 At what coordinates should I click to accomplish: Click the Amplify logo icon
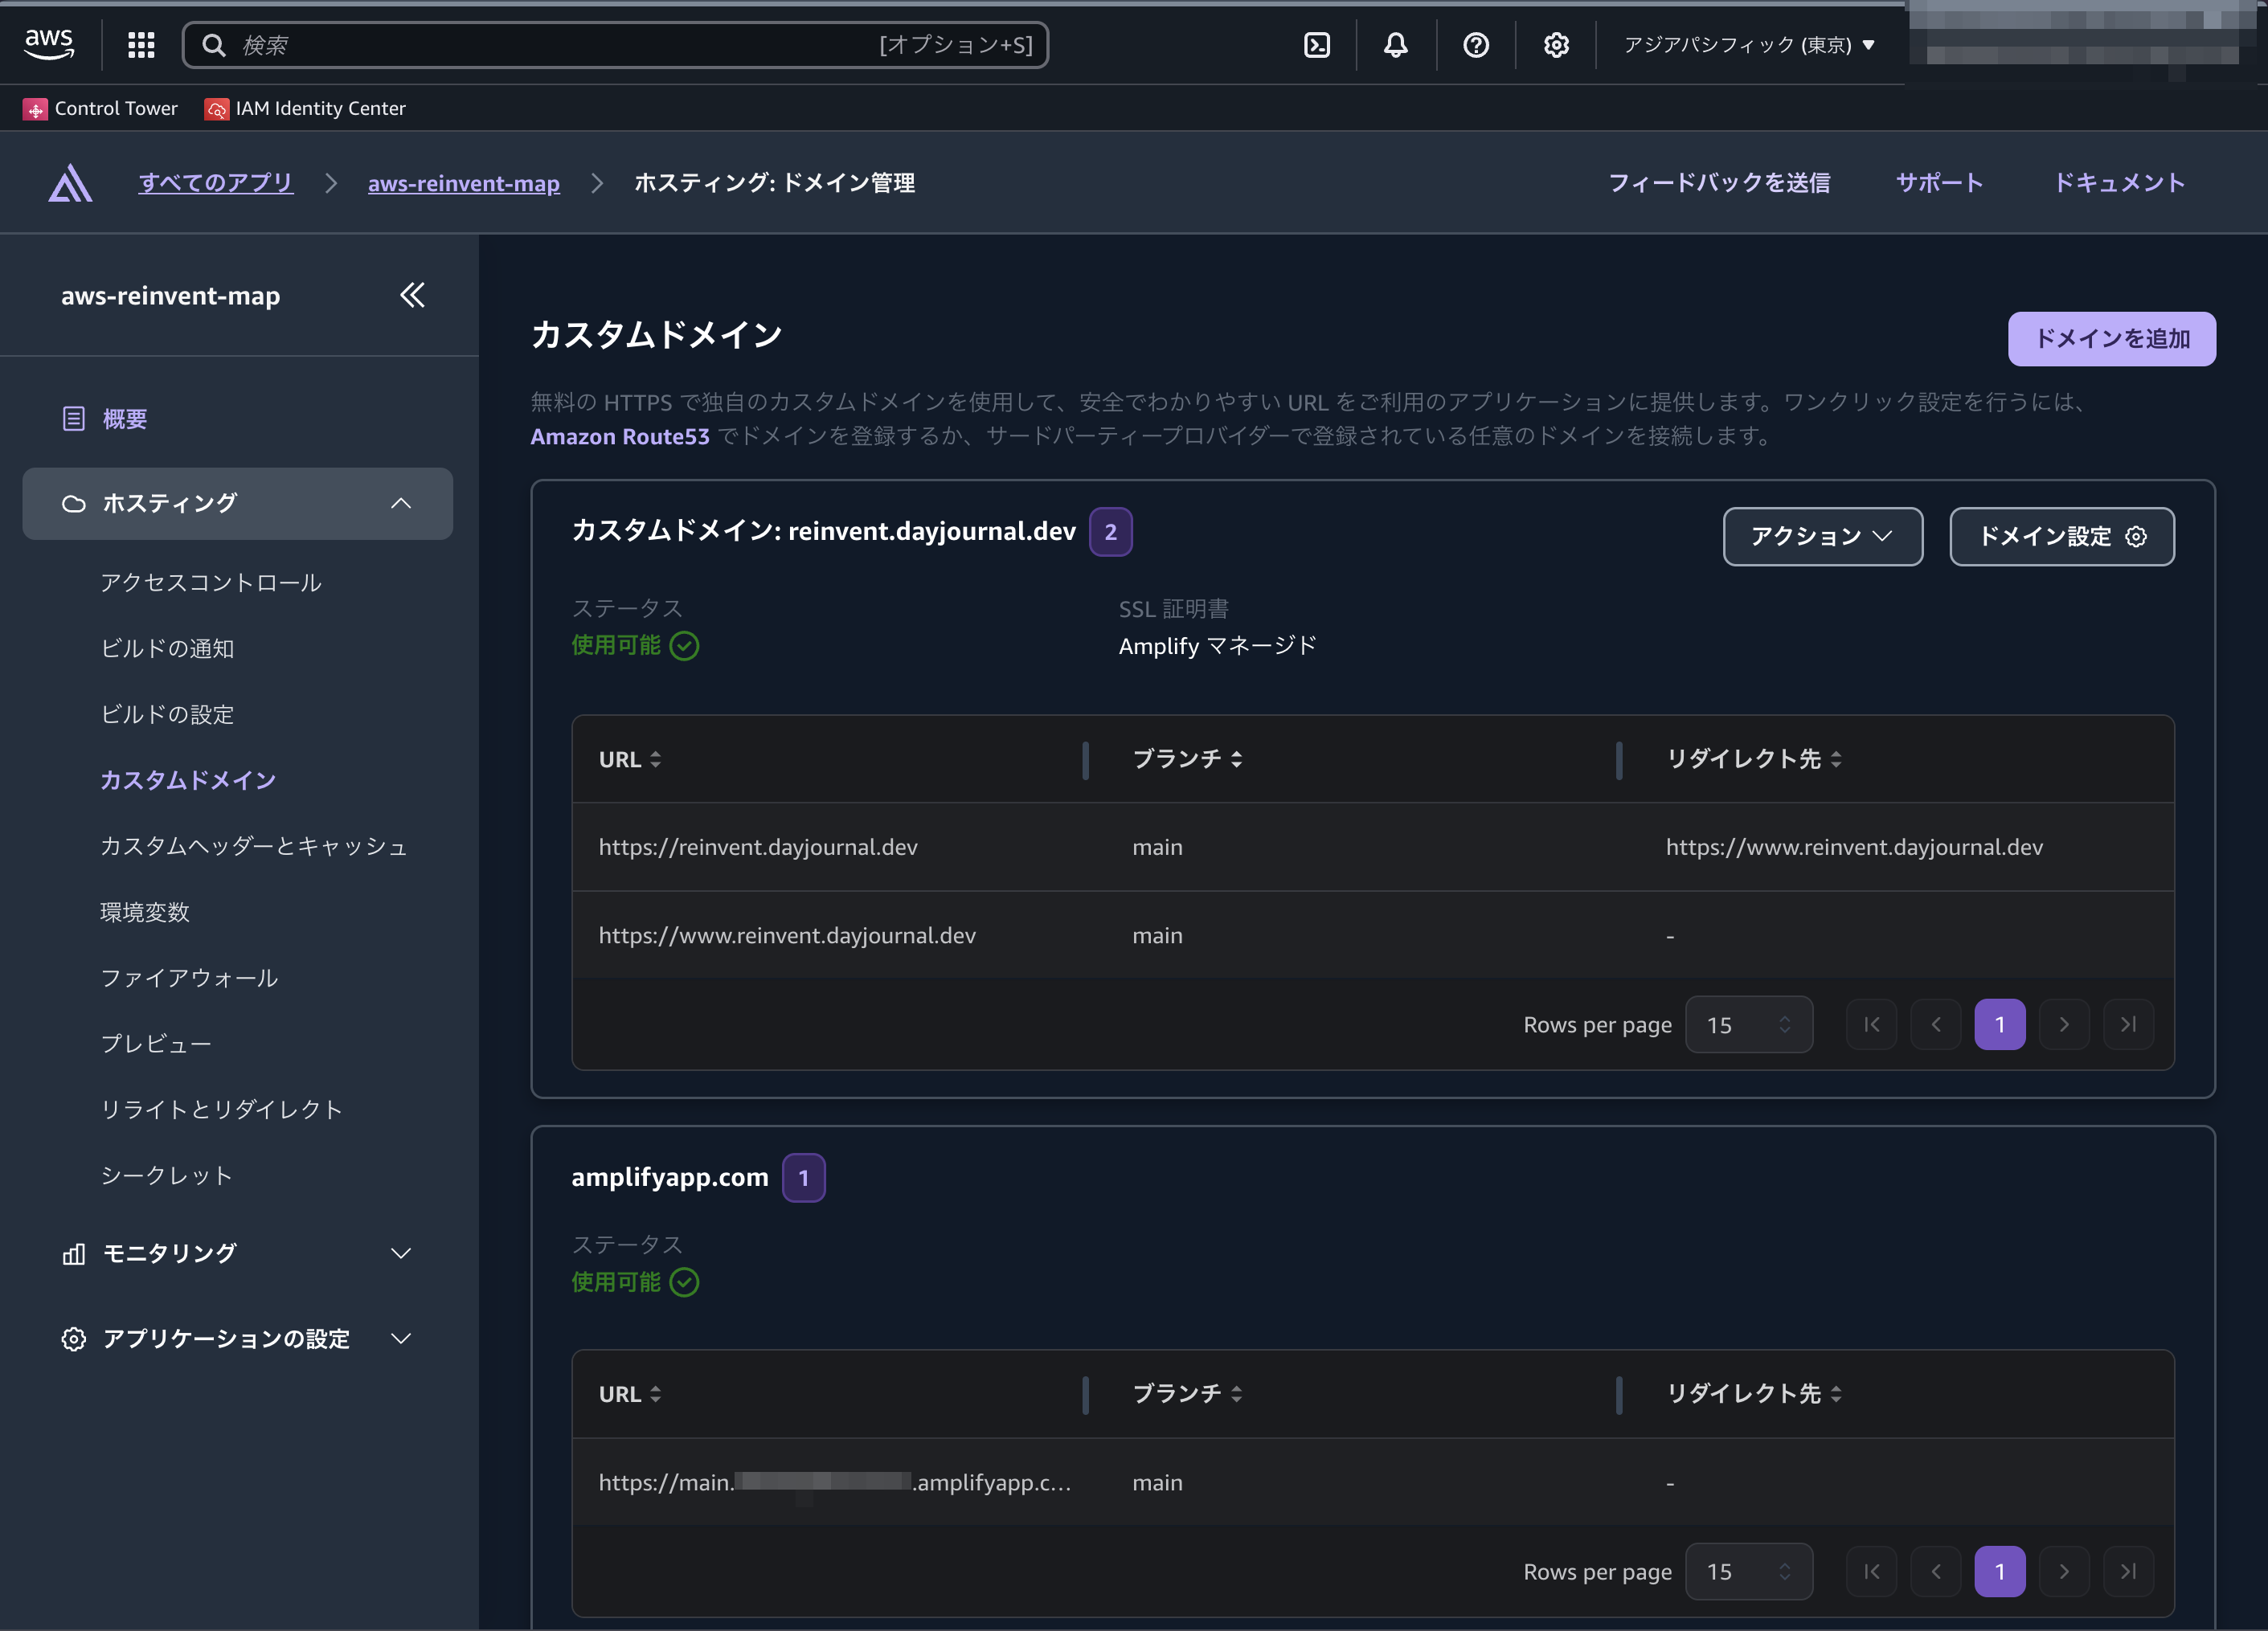70,183
